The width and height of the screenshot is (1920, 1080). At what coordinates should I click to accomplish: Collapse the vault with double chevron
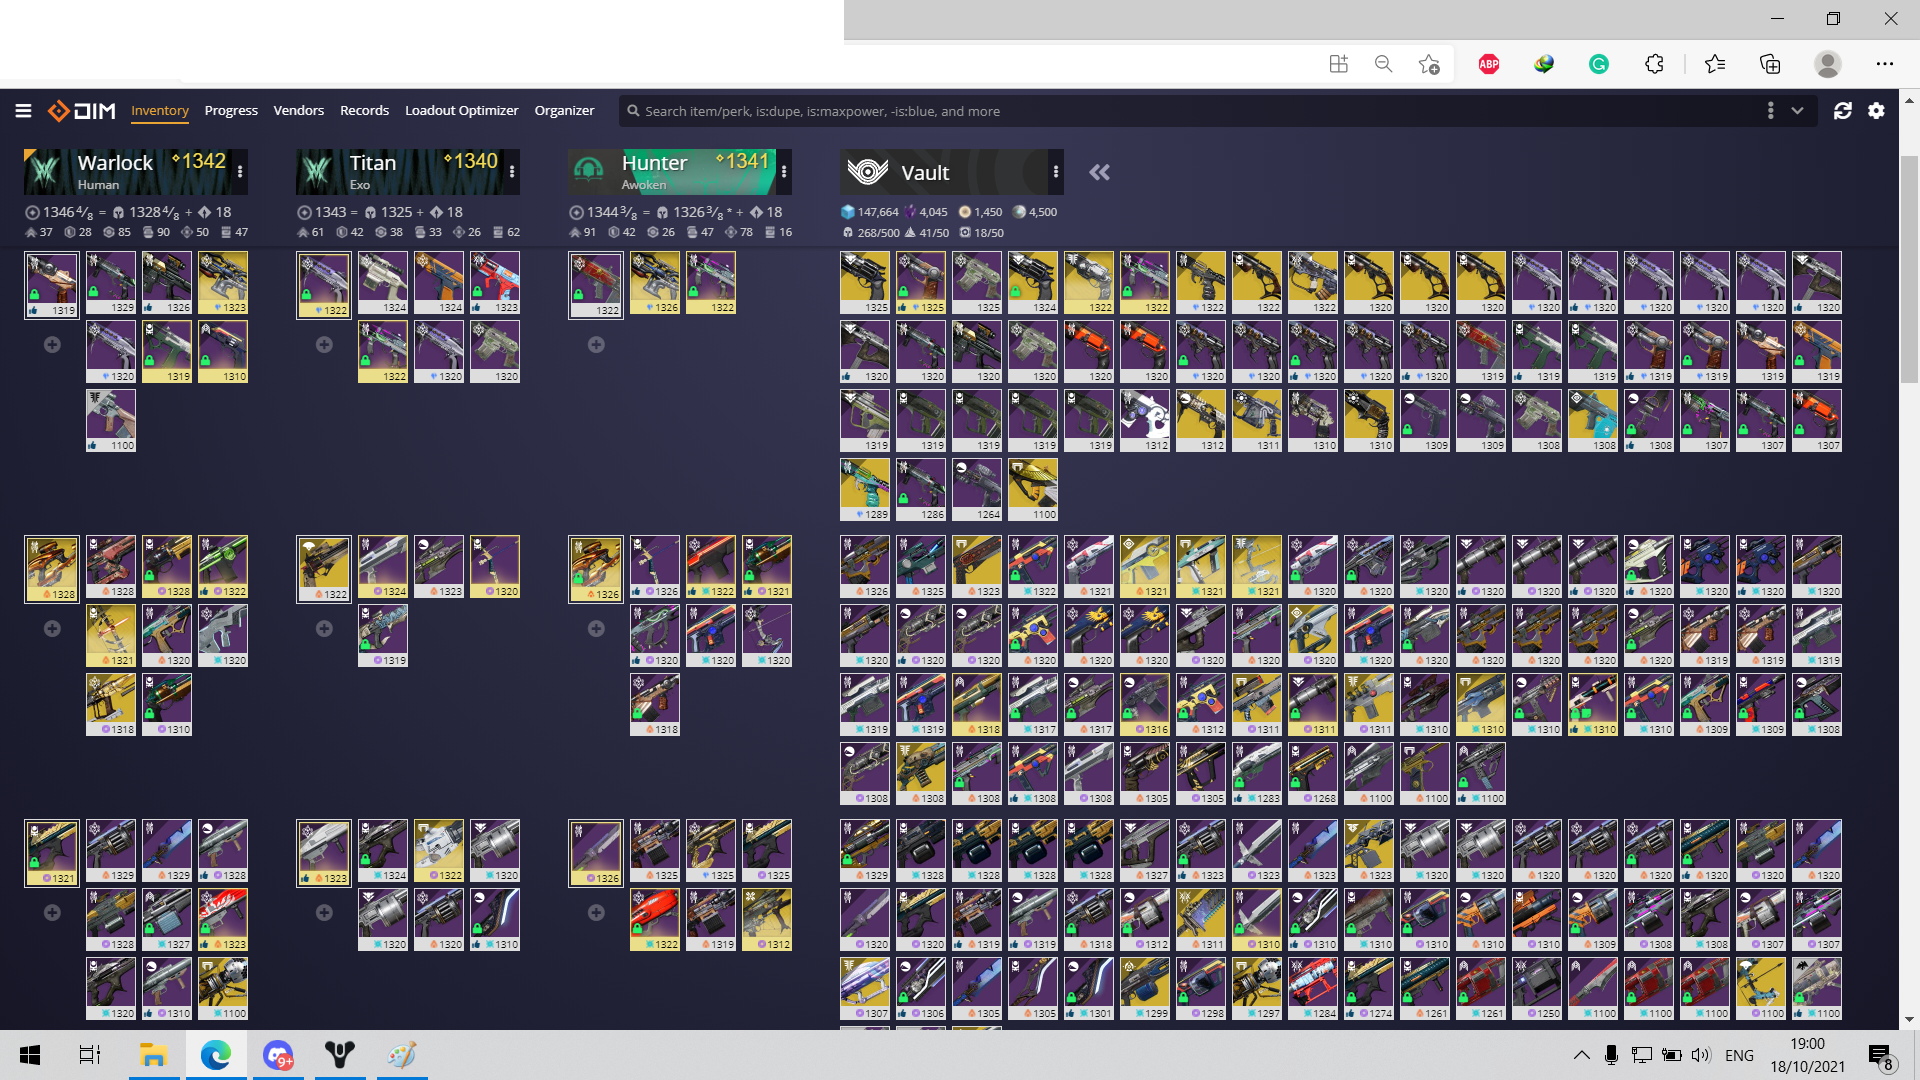(1099, 172)
